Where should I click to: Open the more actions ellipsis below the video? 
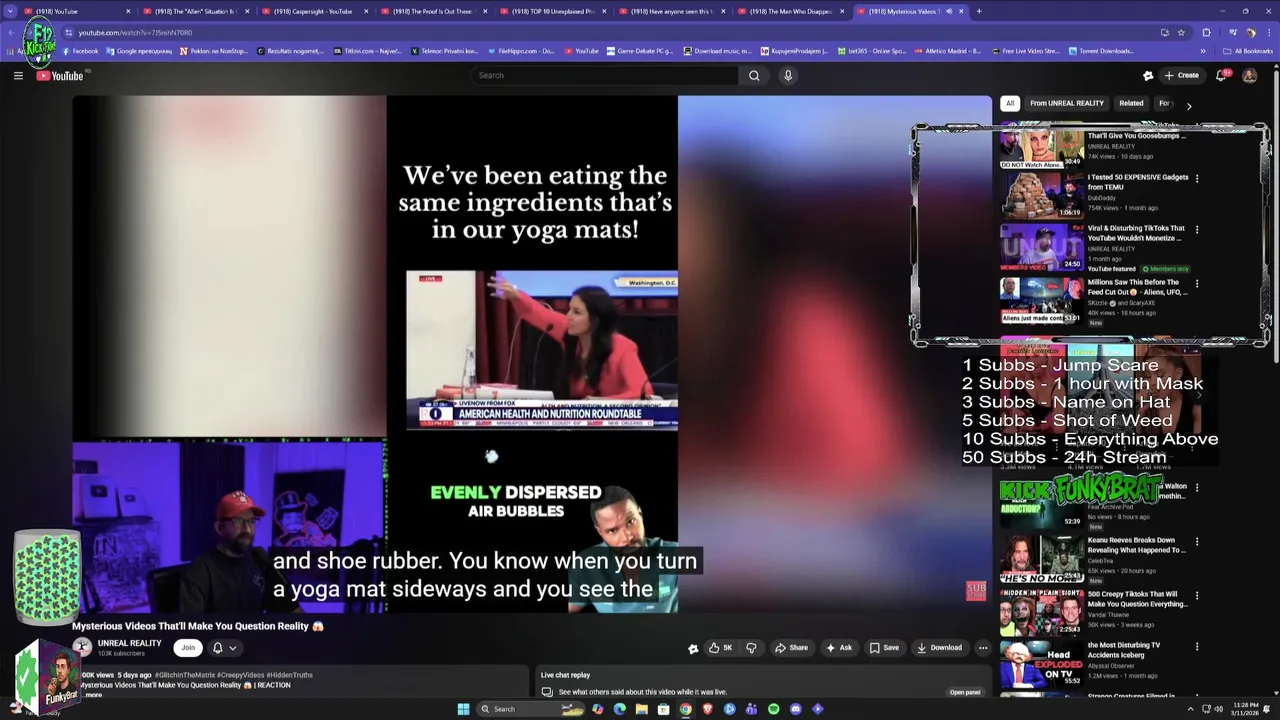[x=983, y=648]
